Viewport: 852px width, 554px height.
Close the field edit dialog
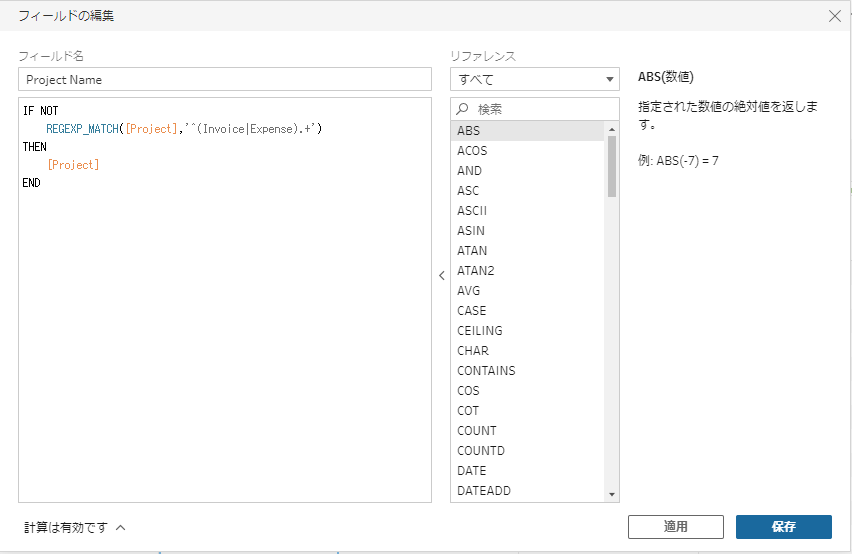coord(835,15)
